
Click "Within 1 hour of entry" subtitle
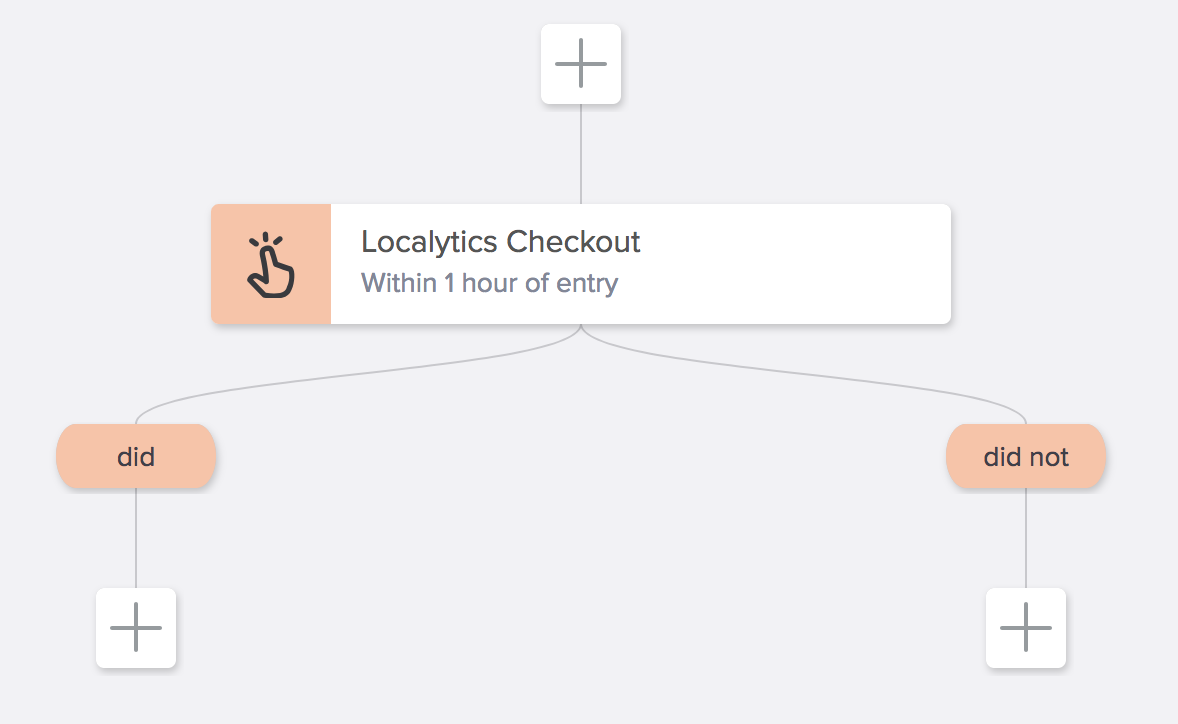[489, 283]
